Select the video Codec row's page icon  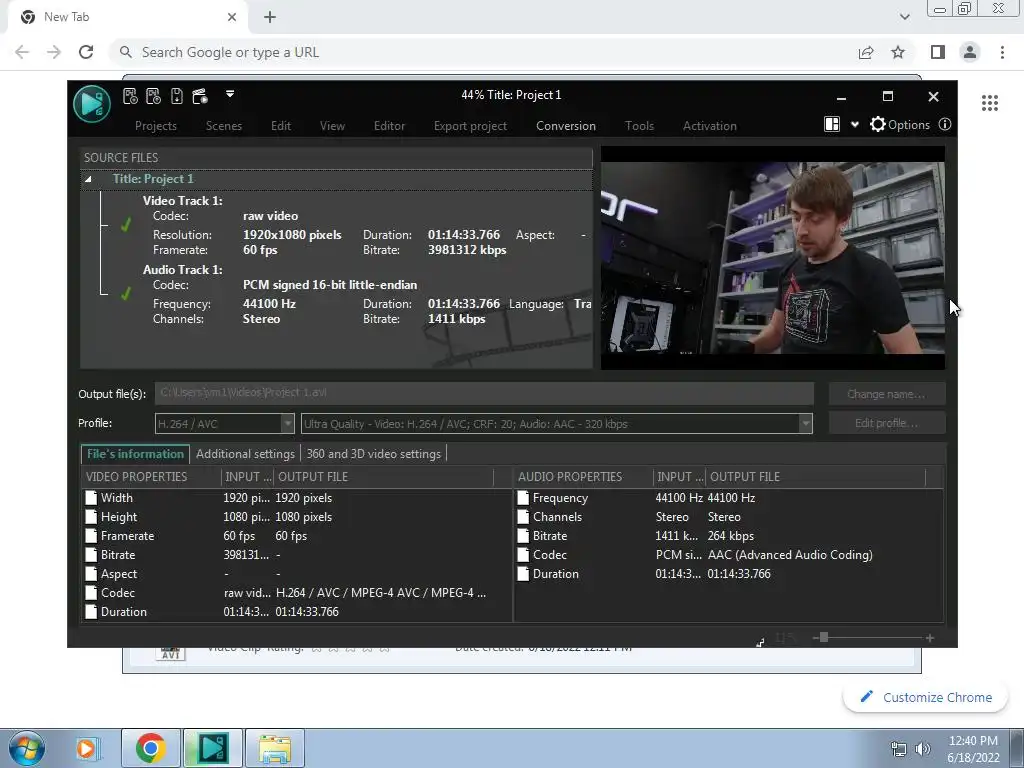point(91,593)
